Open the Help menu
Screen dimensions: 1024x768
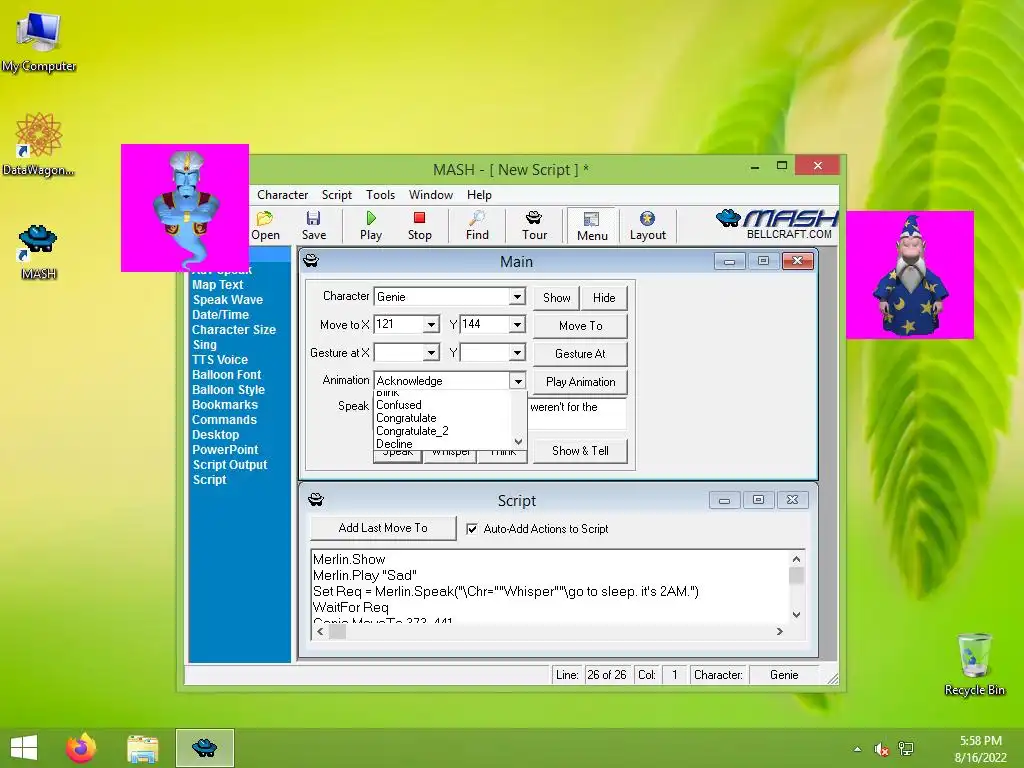(479, 195)
